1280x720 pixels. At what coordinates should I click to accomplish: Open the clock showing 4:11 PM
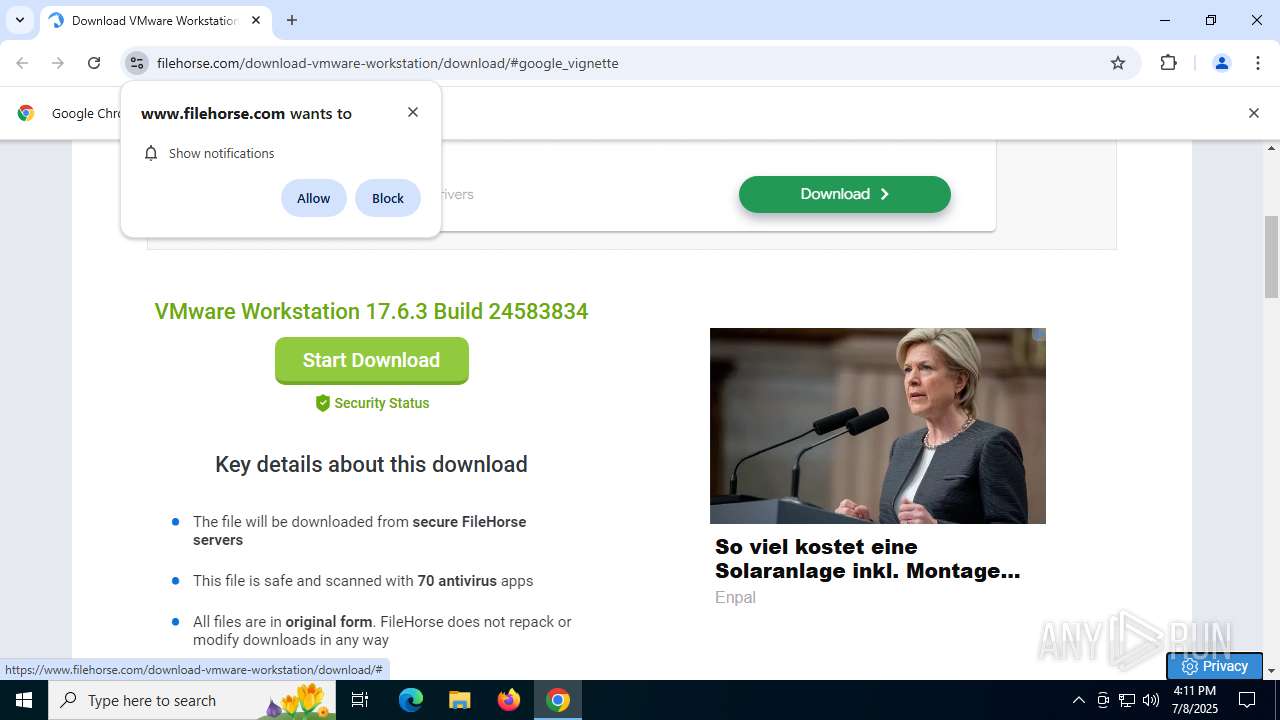point(1195,700)
